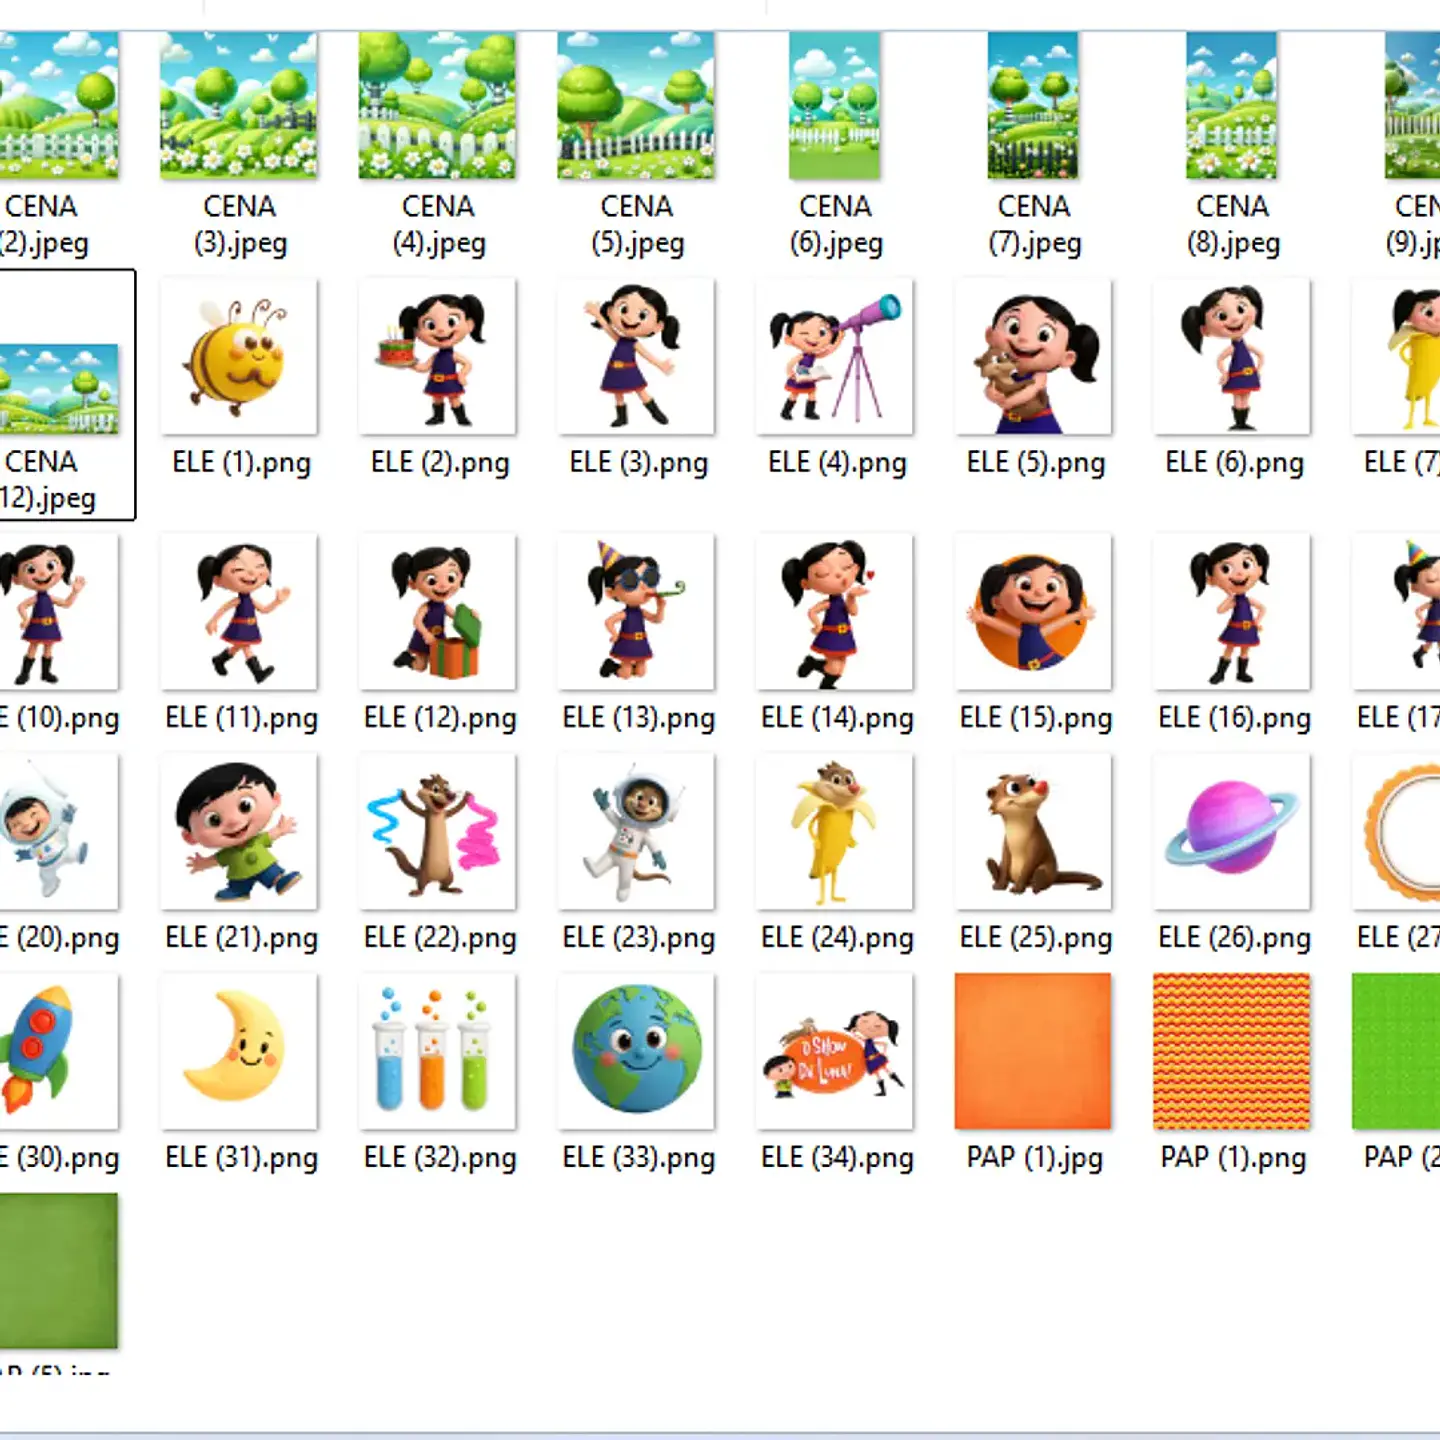The image size is (1440, 1440).
Task: Select the selected CENA (12).jpeg landscape thumbnail
Action: 58,389
